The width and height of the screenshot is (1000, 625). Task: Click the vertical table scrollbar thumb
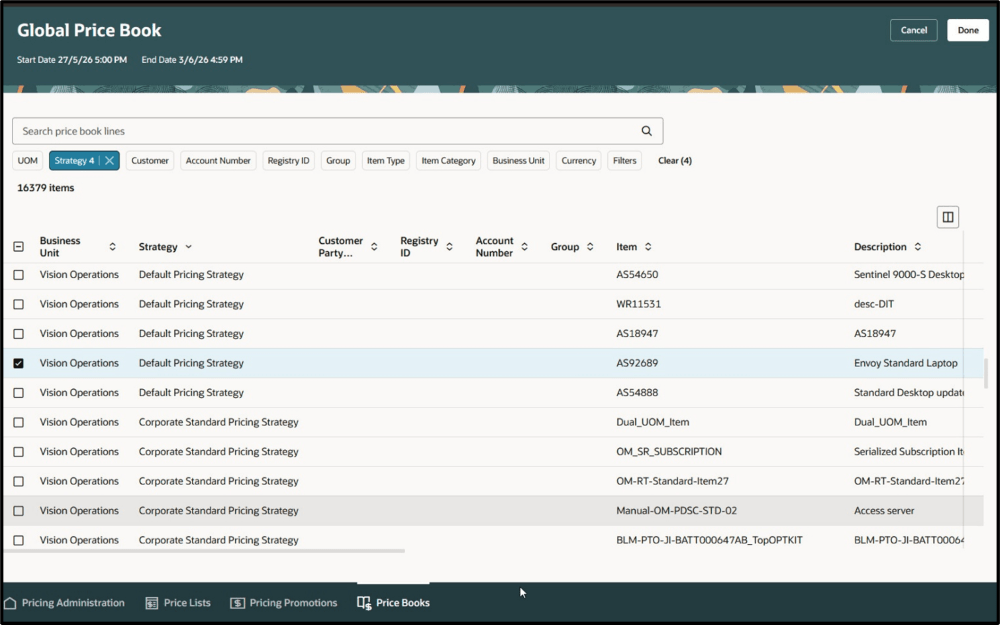(986, 373)
